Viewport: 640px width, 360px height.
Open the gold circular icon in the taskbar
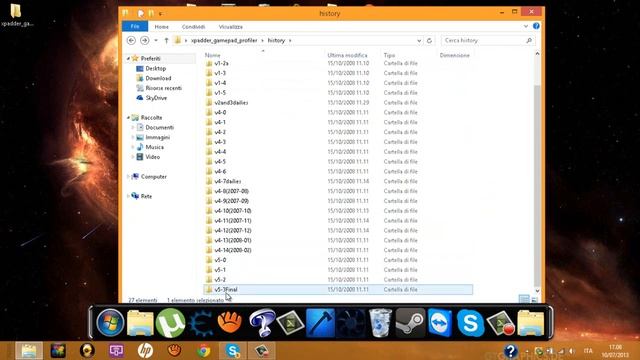pos(87,351)
